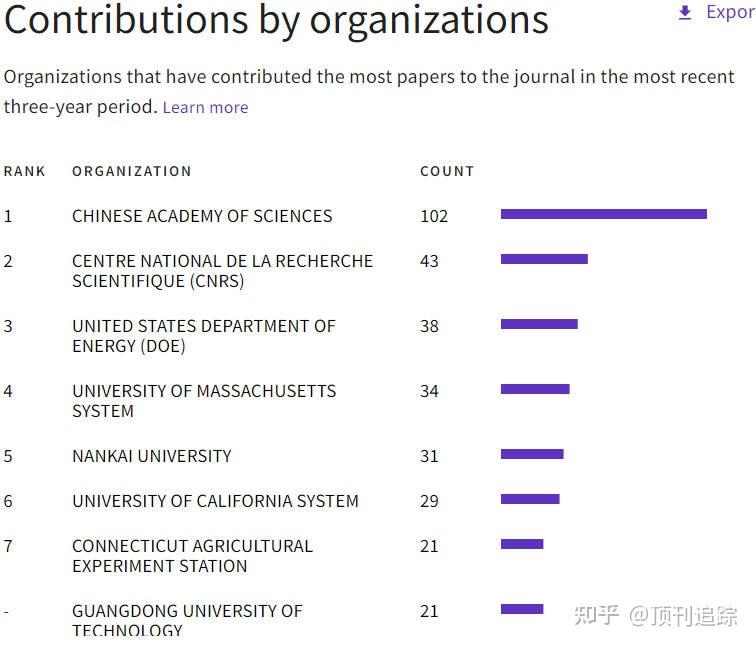Click the Department of Energy purple bar
756x647 pixels.
point(539,324)
